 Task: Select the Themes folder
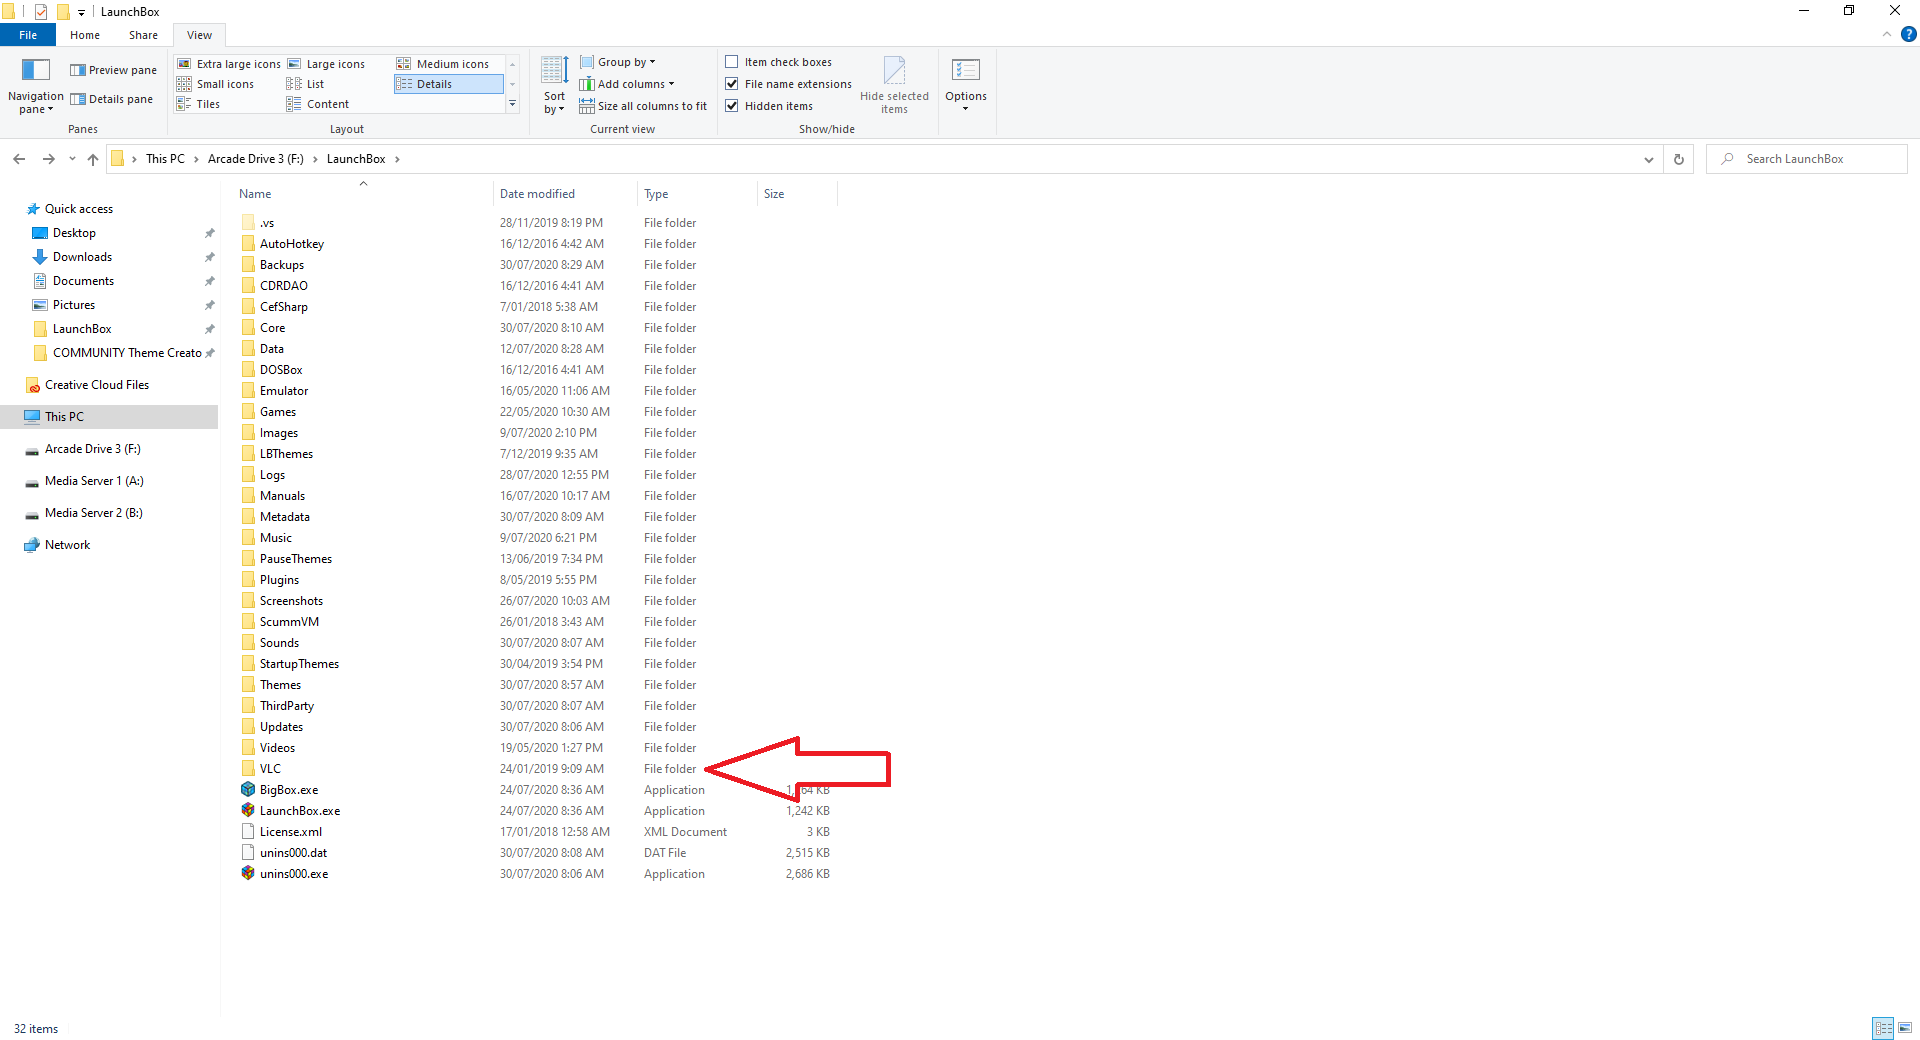tap(280, 685)
